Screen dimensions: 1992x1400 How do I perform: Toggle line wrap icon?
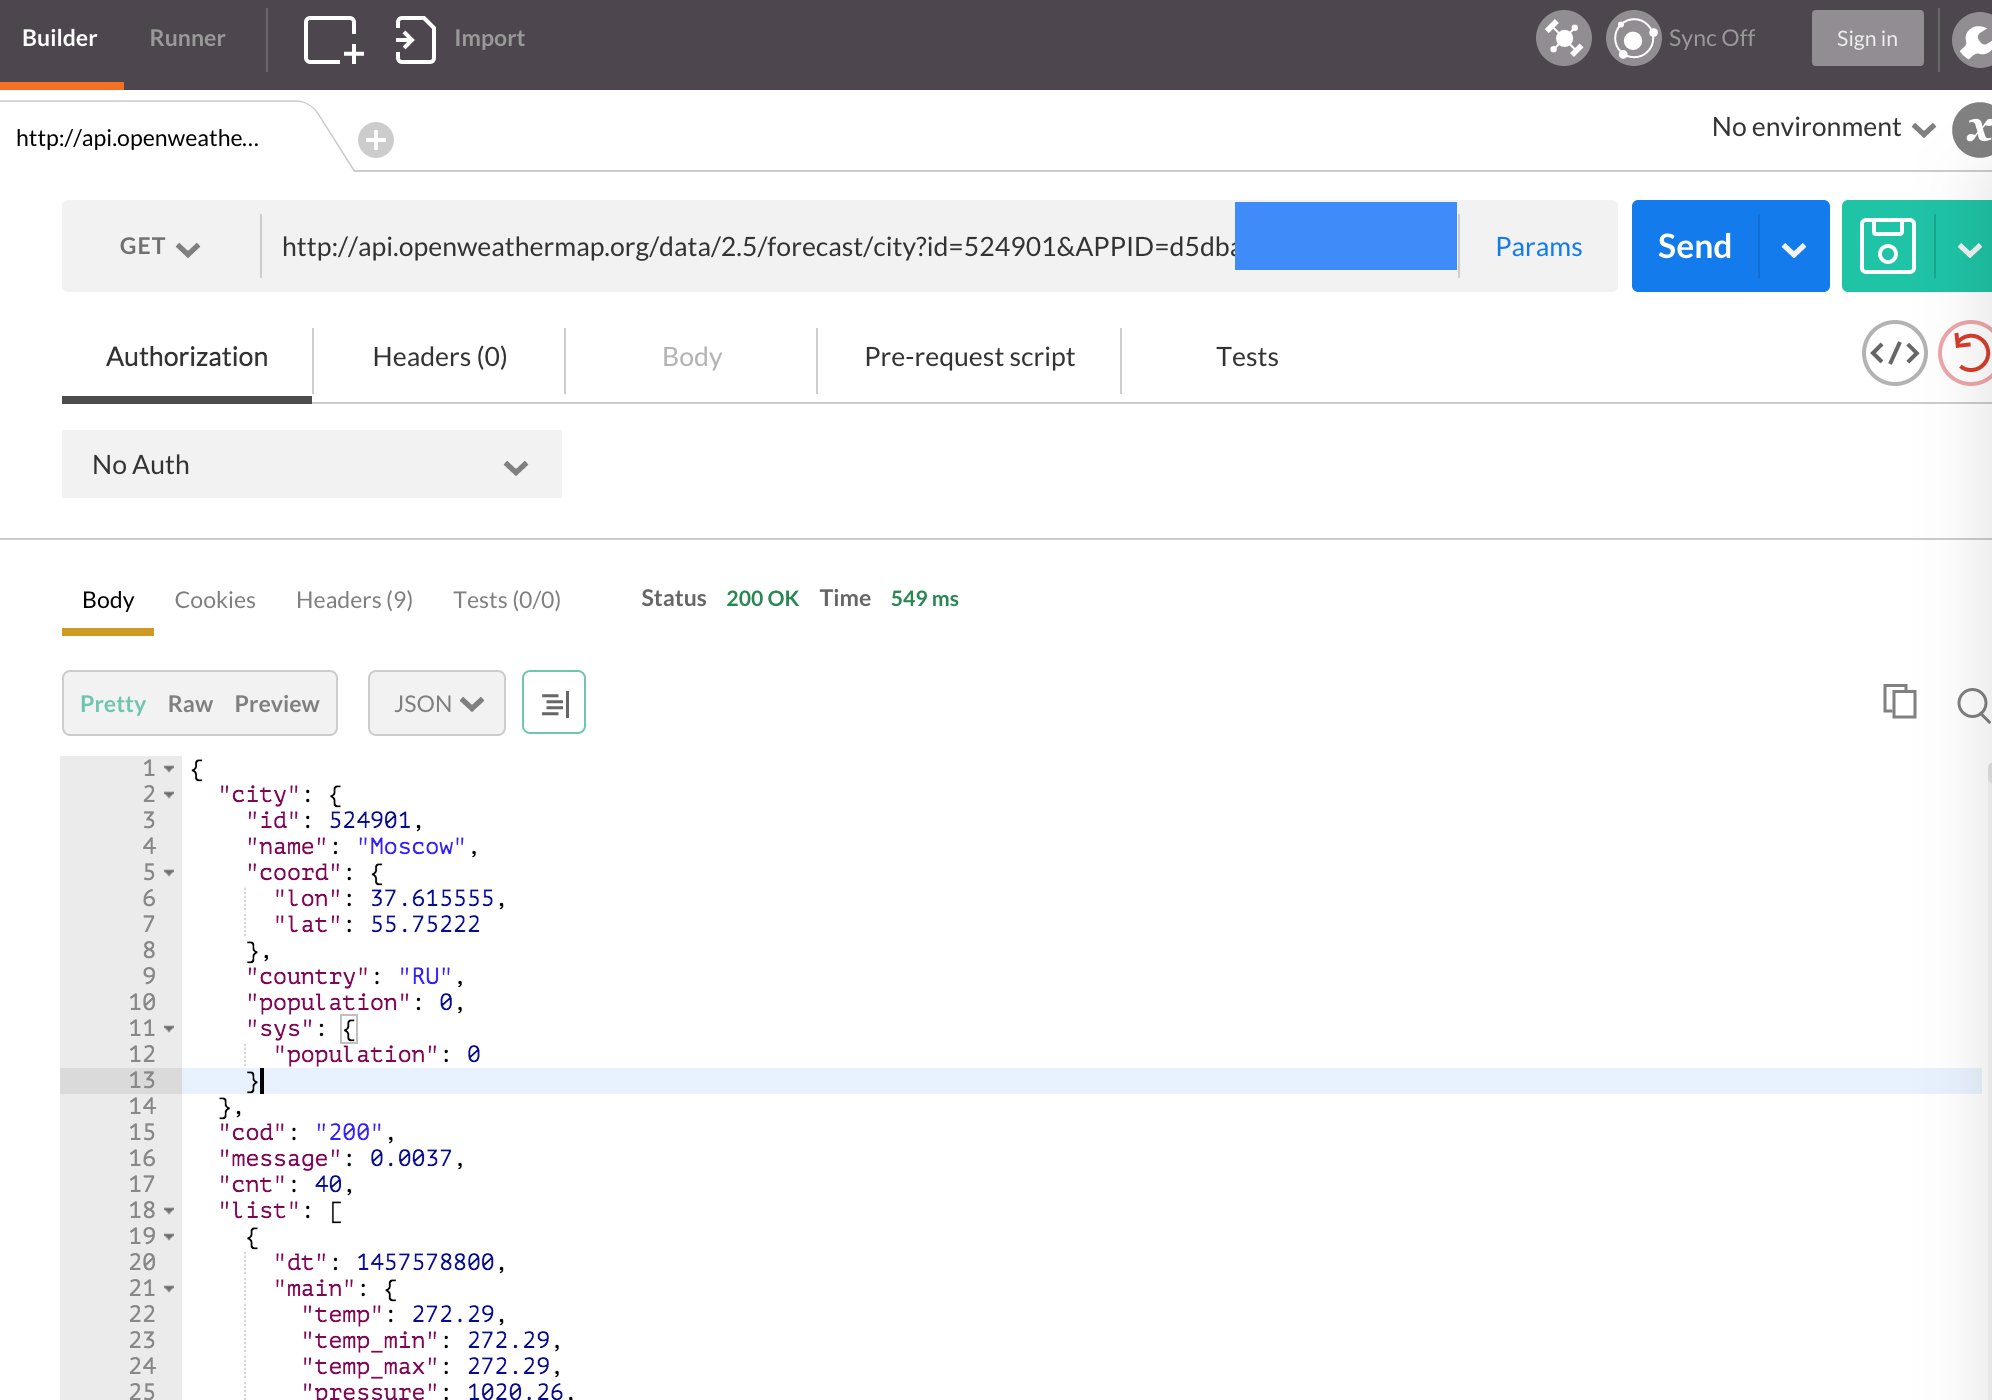click(554, 703)
